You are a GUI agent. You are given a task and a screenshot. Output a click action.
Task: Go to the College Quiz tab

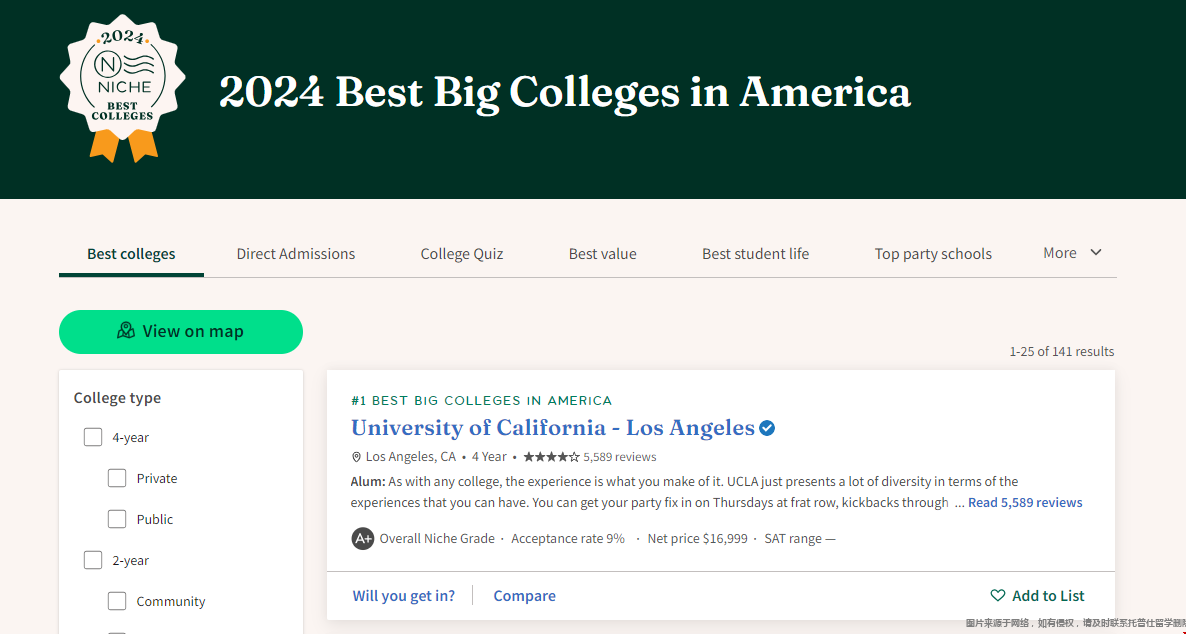tap(462, 254)
